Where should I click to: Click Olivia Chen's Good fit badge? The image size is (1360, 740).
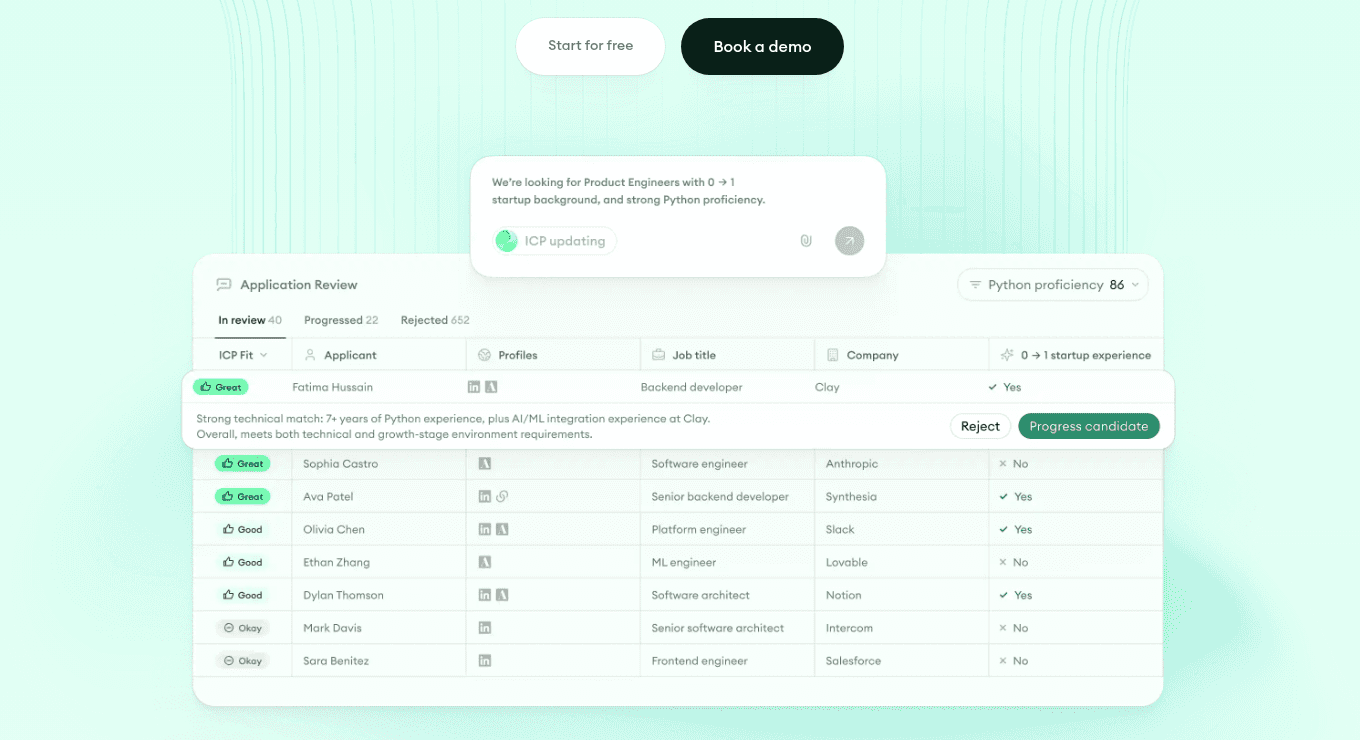point(242,530)
